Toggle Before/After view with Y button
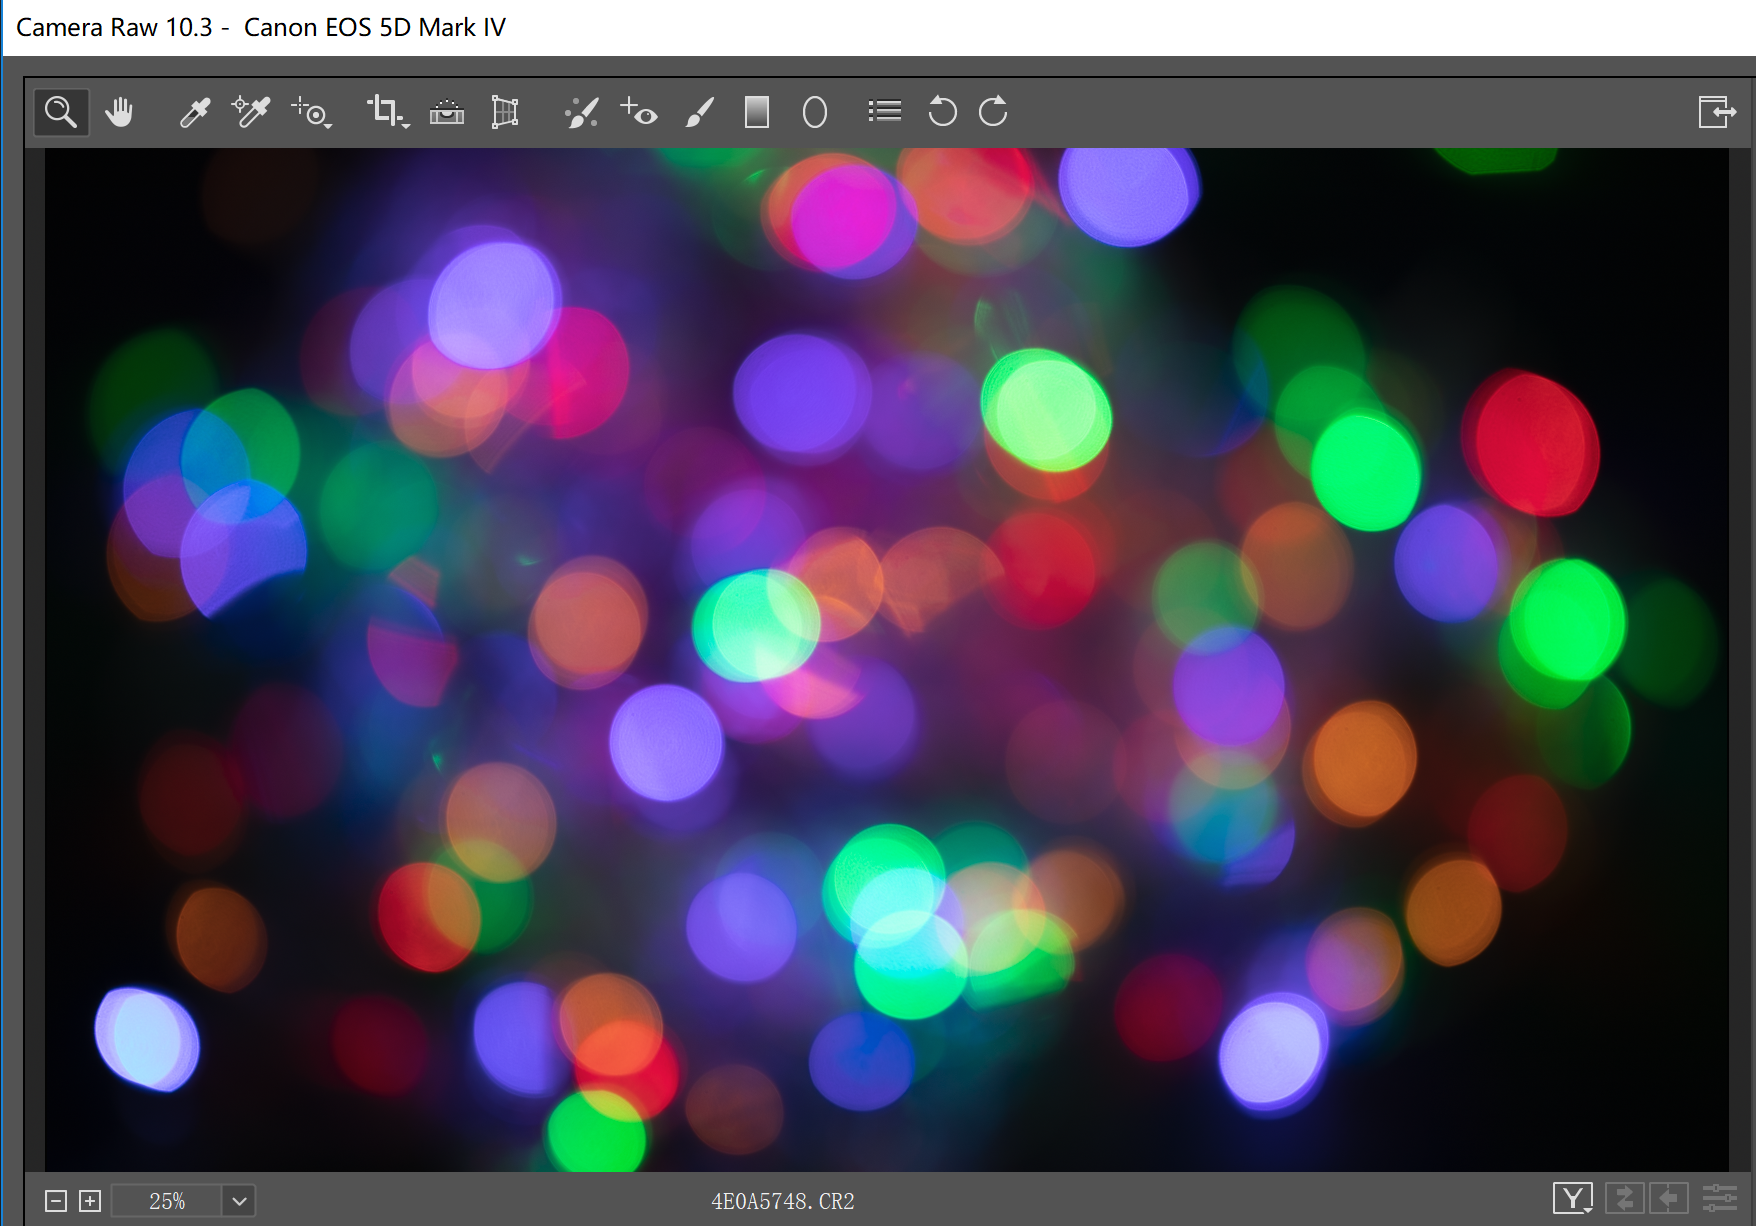Viewport: 1756px width, 1226px height. tap(1572, 1198)
